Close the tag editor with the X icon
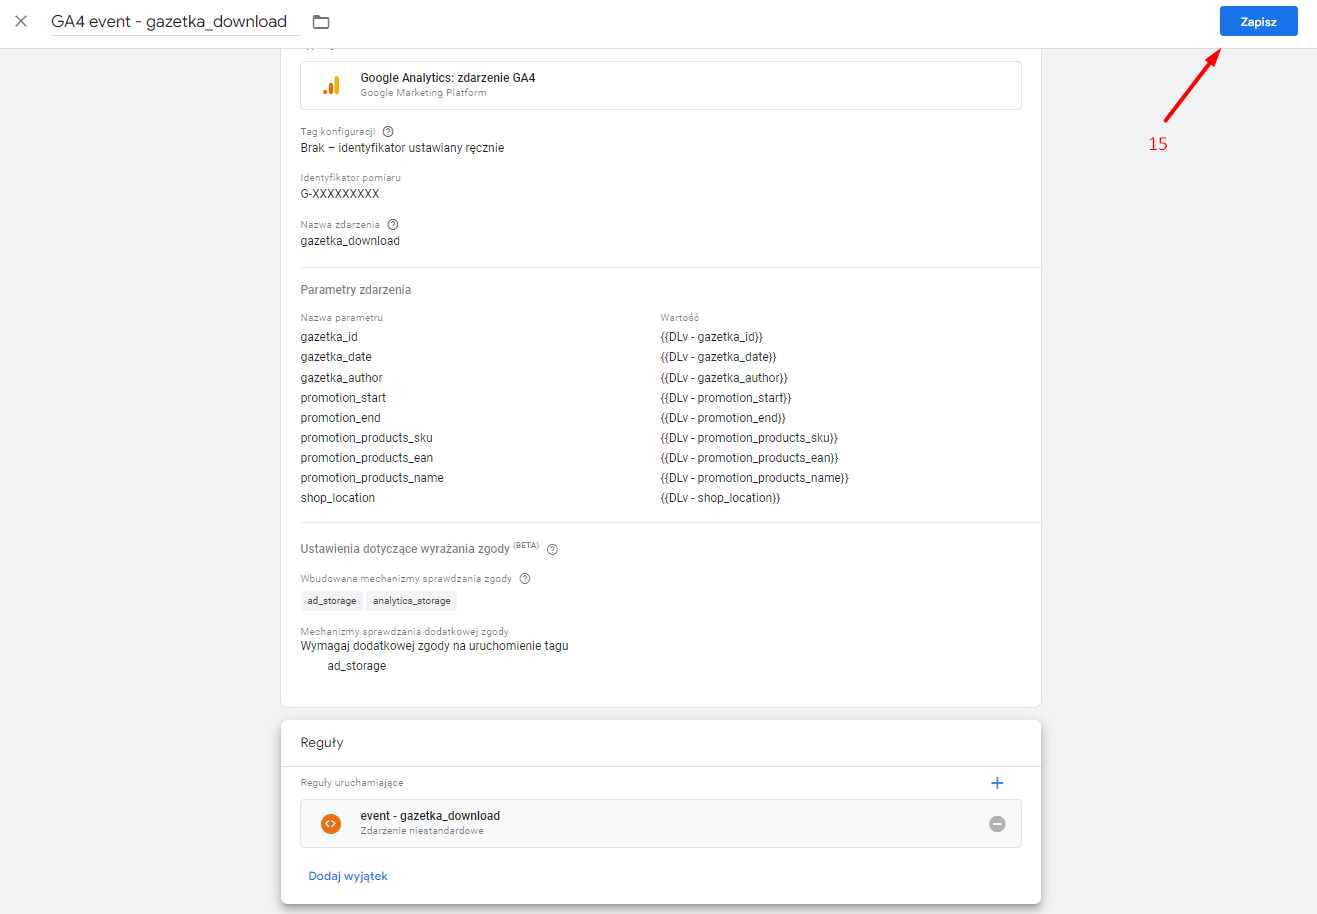This screenshot has width=1317, height=914. pos(21,21)
